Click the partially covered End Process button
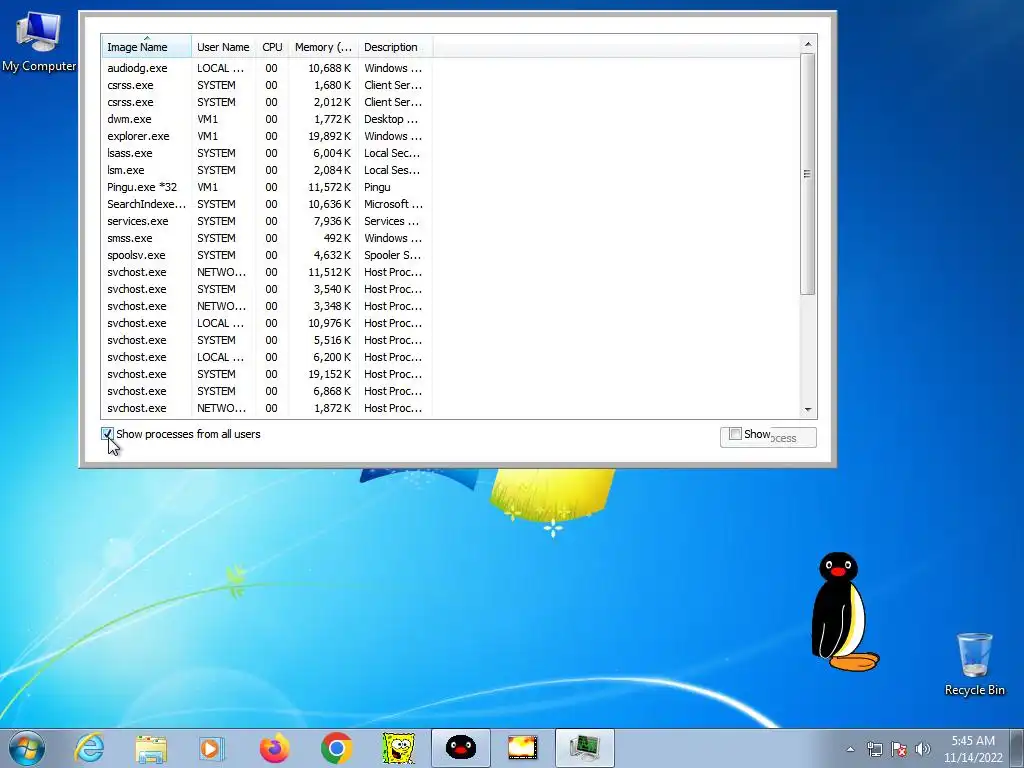This screenshot has width=1024, height=768. click(793, 438)
